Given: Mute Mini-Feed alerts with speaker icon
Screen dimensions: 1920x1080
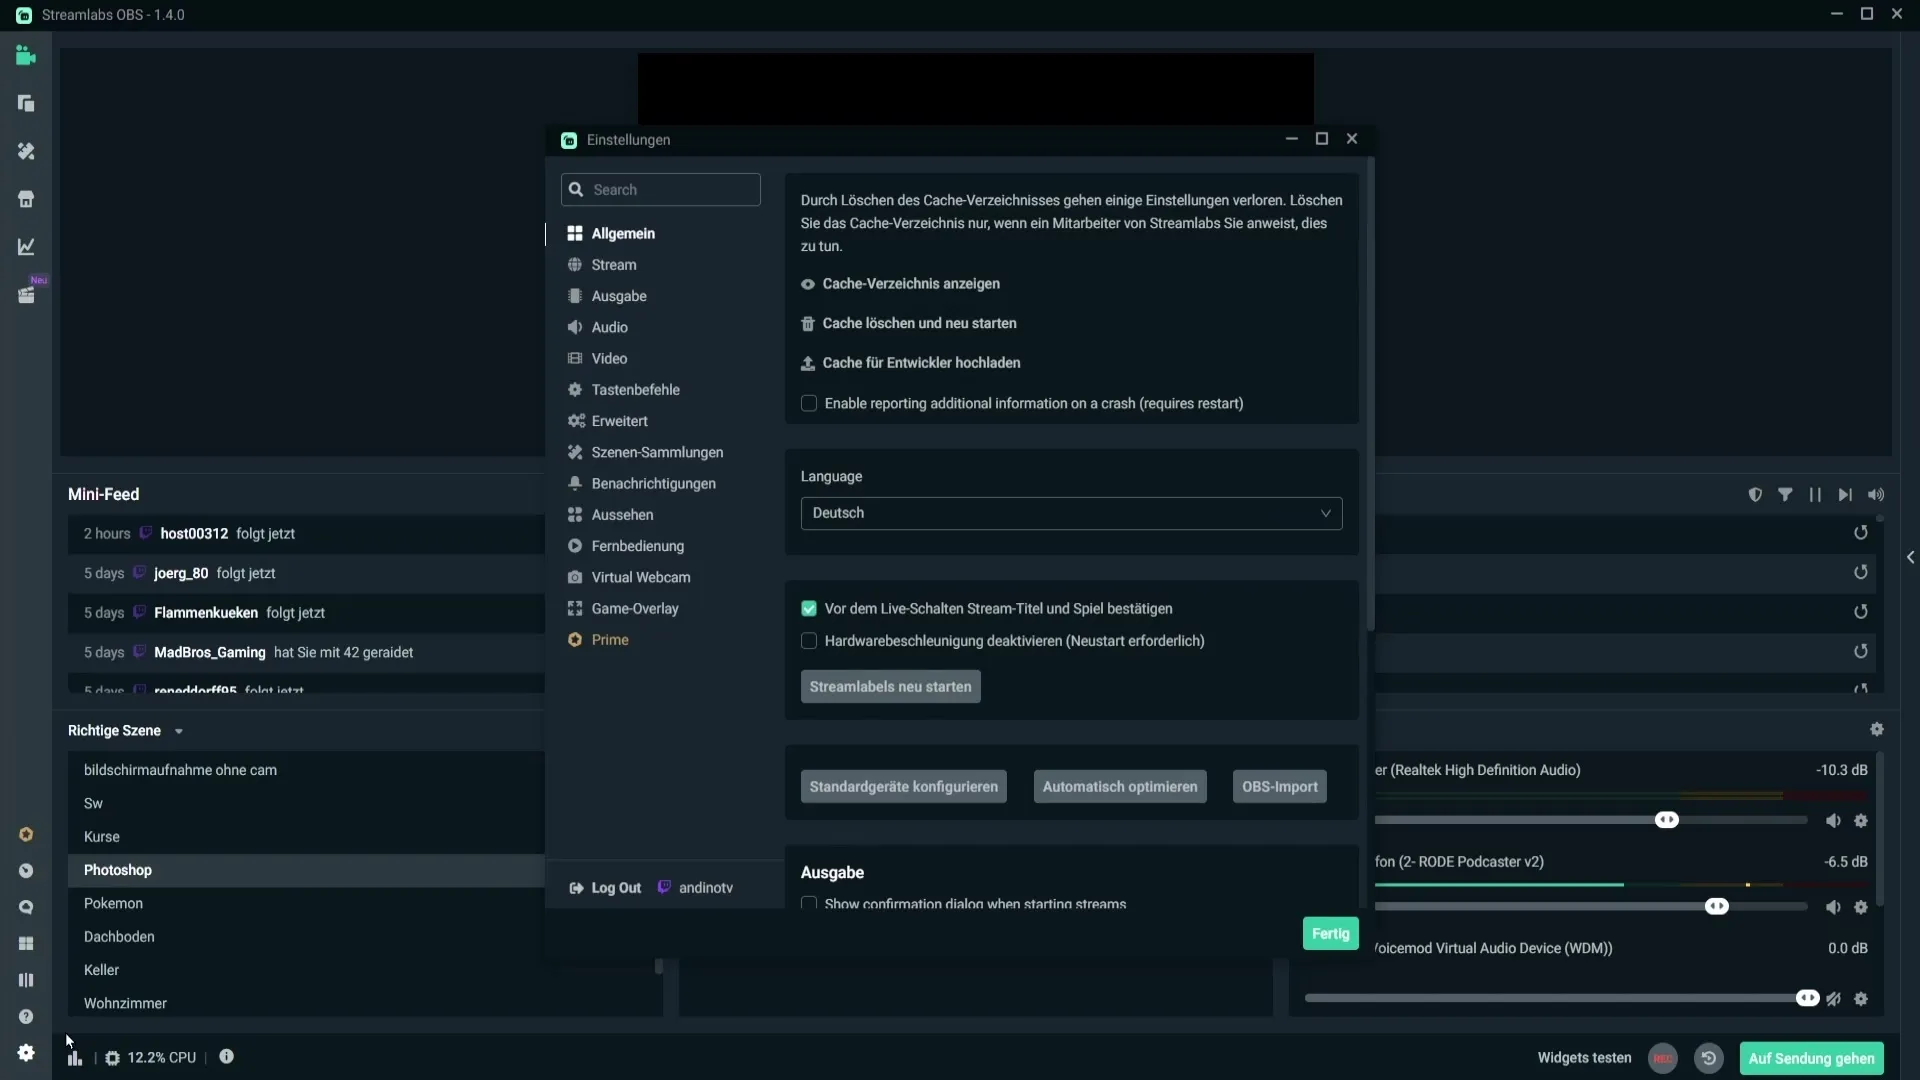Looking at the screenshot, I should click(x=1876, y=495).
